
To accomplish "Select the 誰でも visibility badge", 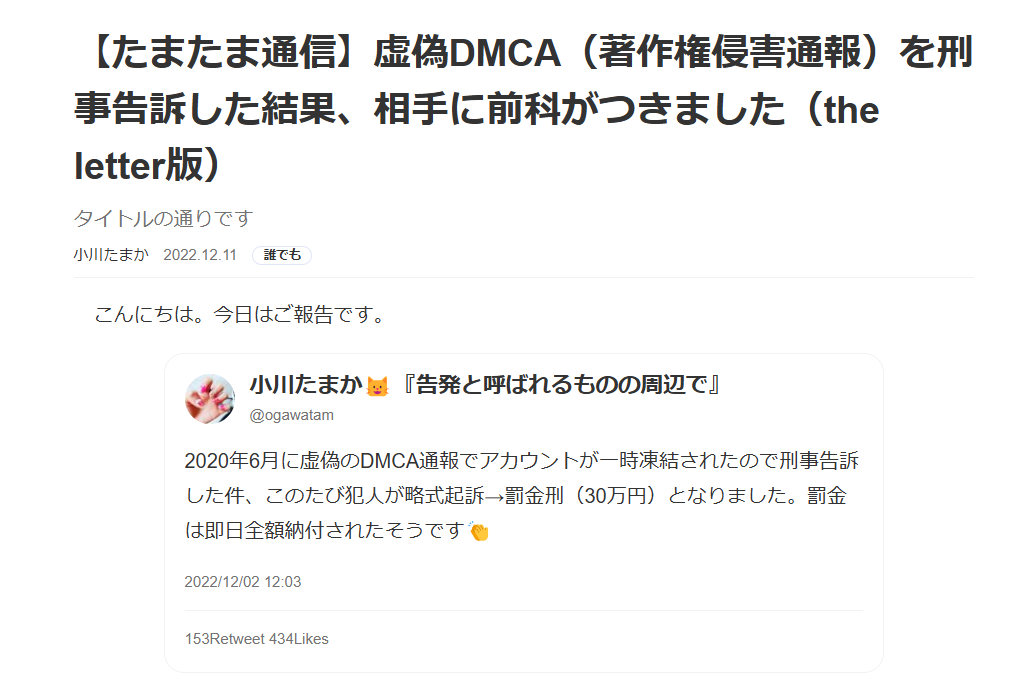I will point(282,255).
